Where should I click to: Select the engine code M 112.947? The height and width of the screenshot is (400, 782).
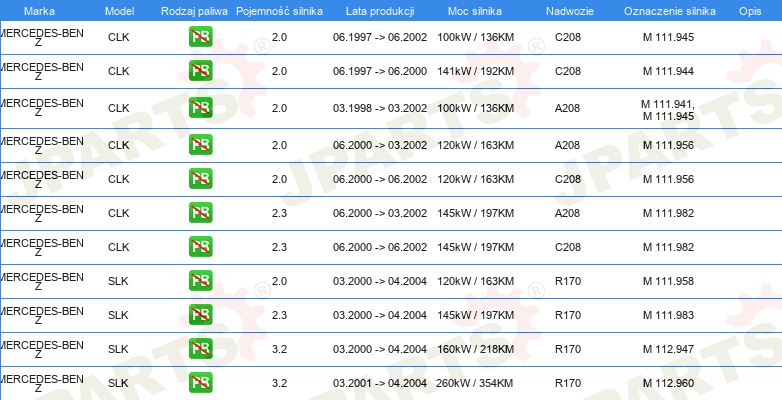pos(668,349)
